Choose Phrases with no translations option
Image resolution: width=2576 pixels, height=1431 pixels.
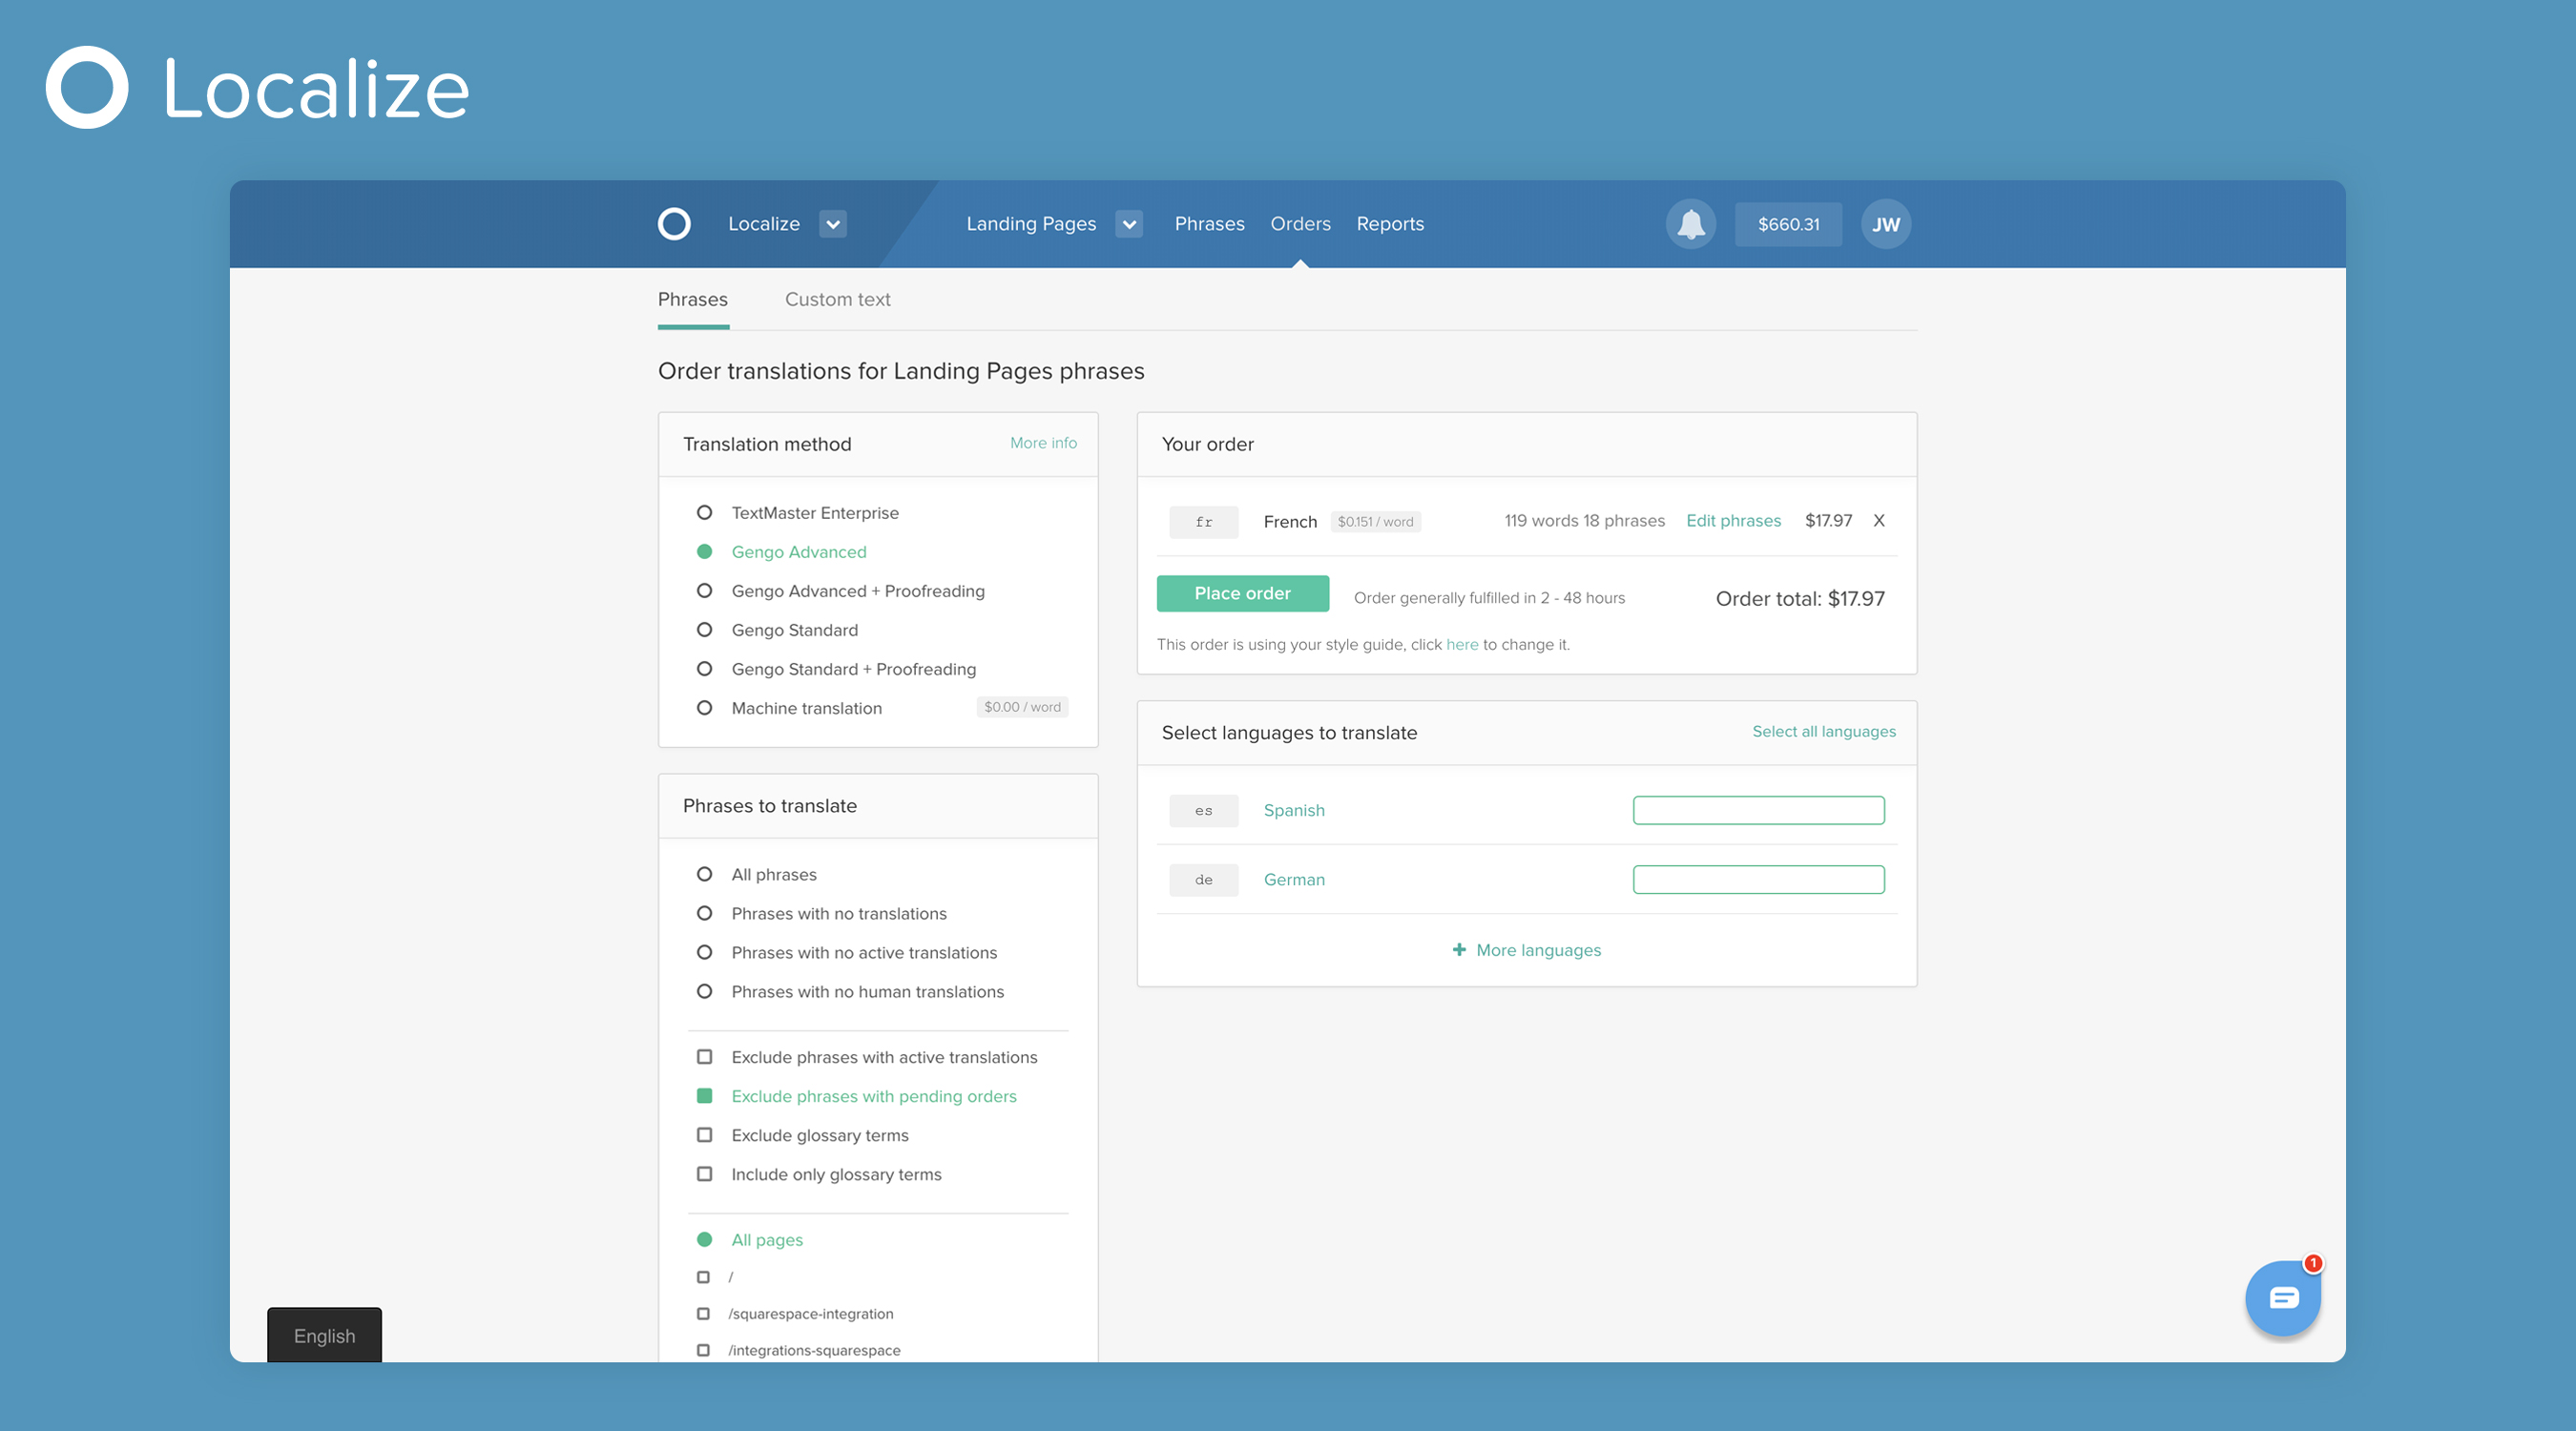[704, 913]
